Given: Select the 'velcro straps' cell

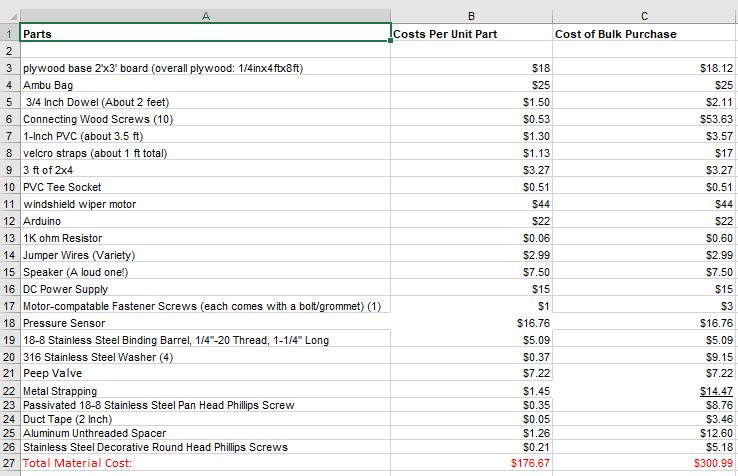Looking at the screenshot, I should coord(205,153).
